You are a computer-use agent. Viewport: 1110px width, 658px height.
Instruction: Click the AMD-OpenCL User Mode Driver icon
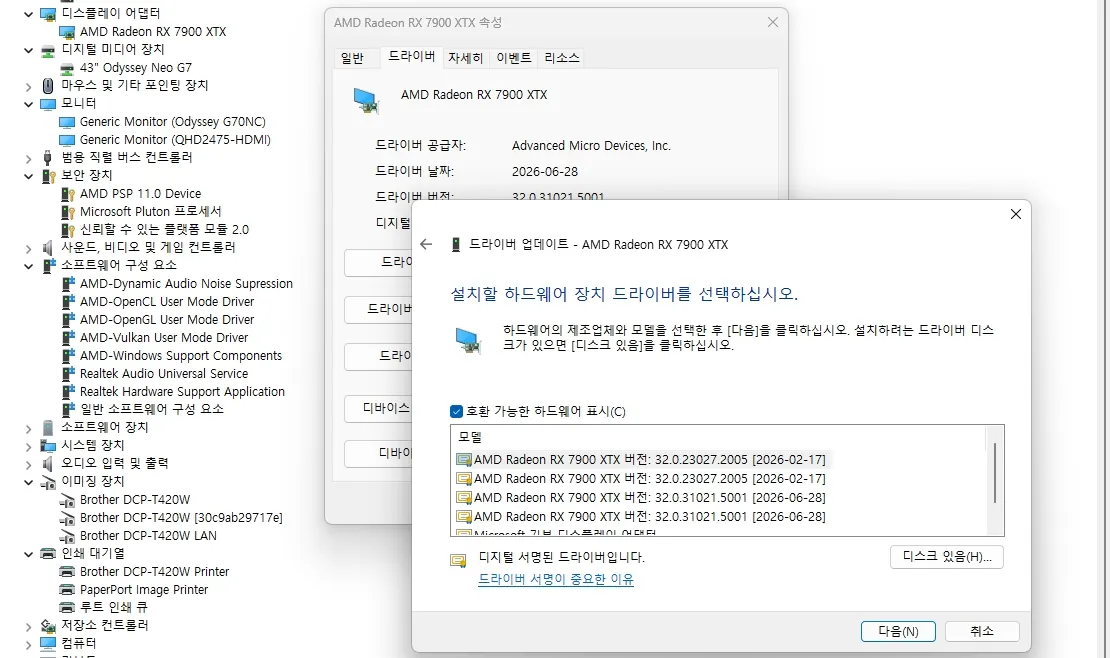68,302
